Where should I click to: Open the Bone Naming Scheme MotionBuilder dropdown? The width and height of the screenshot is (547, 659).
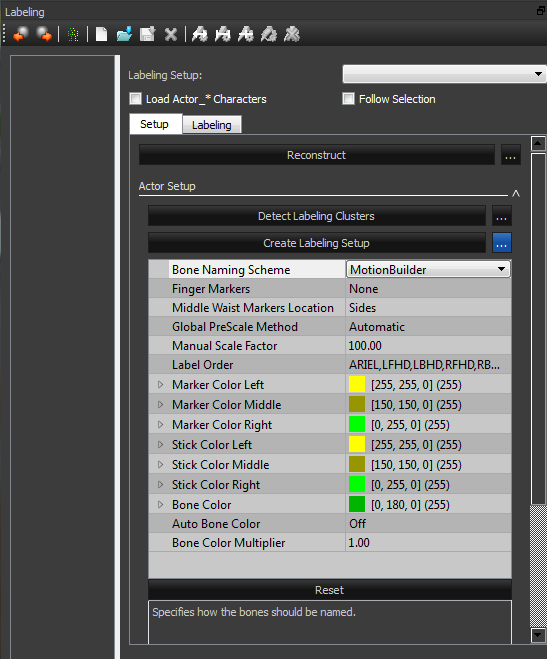click(428, 269)
